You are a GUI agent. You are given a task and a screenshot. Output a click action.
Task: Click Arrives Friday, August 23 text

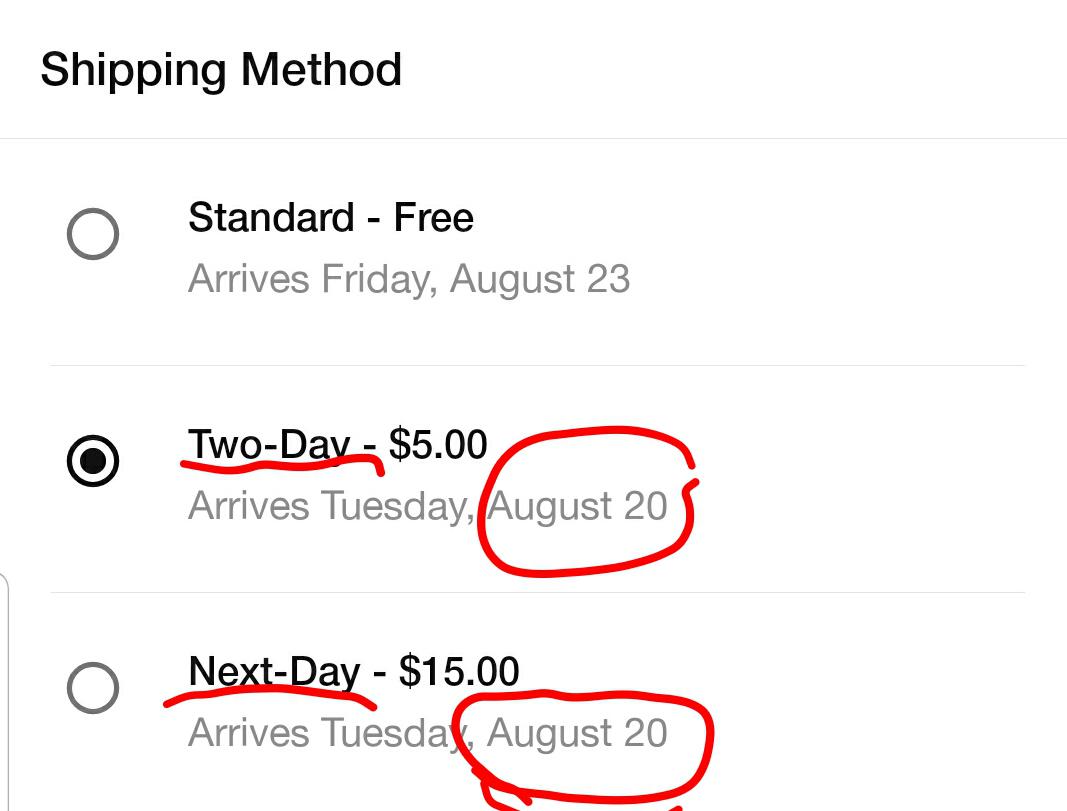click(x=408, y=278)
